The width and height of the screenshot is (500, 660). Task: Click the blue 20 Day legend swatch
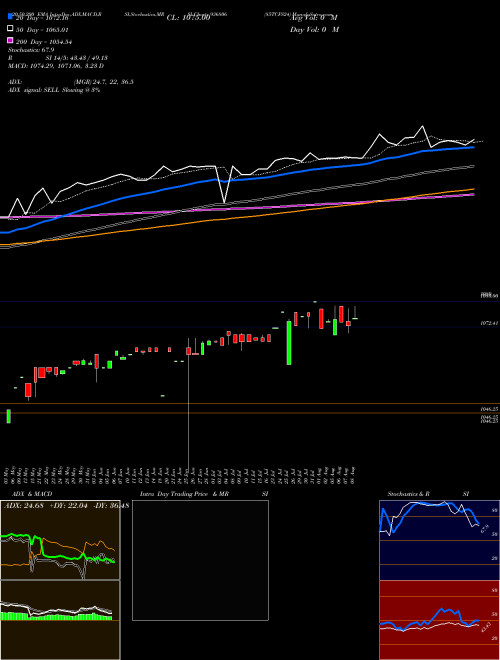[x=11, y=17]
